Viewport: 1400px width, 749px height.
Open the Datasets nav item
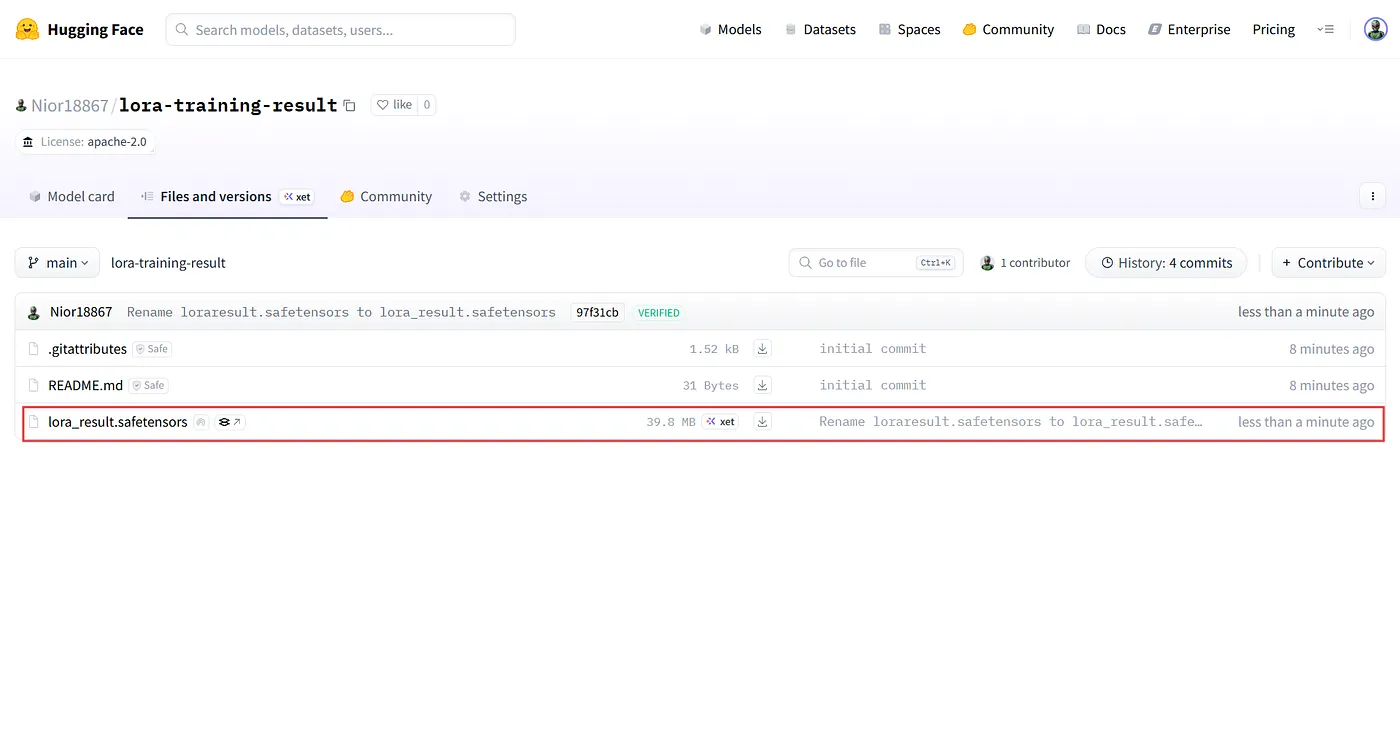(x=820, y=30)
